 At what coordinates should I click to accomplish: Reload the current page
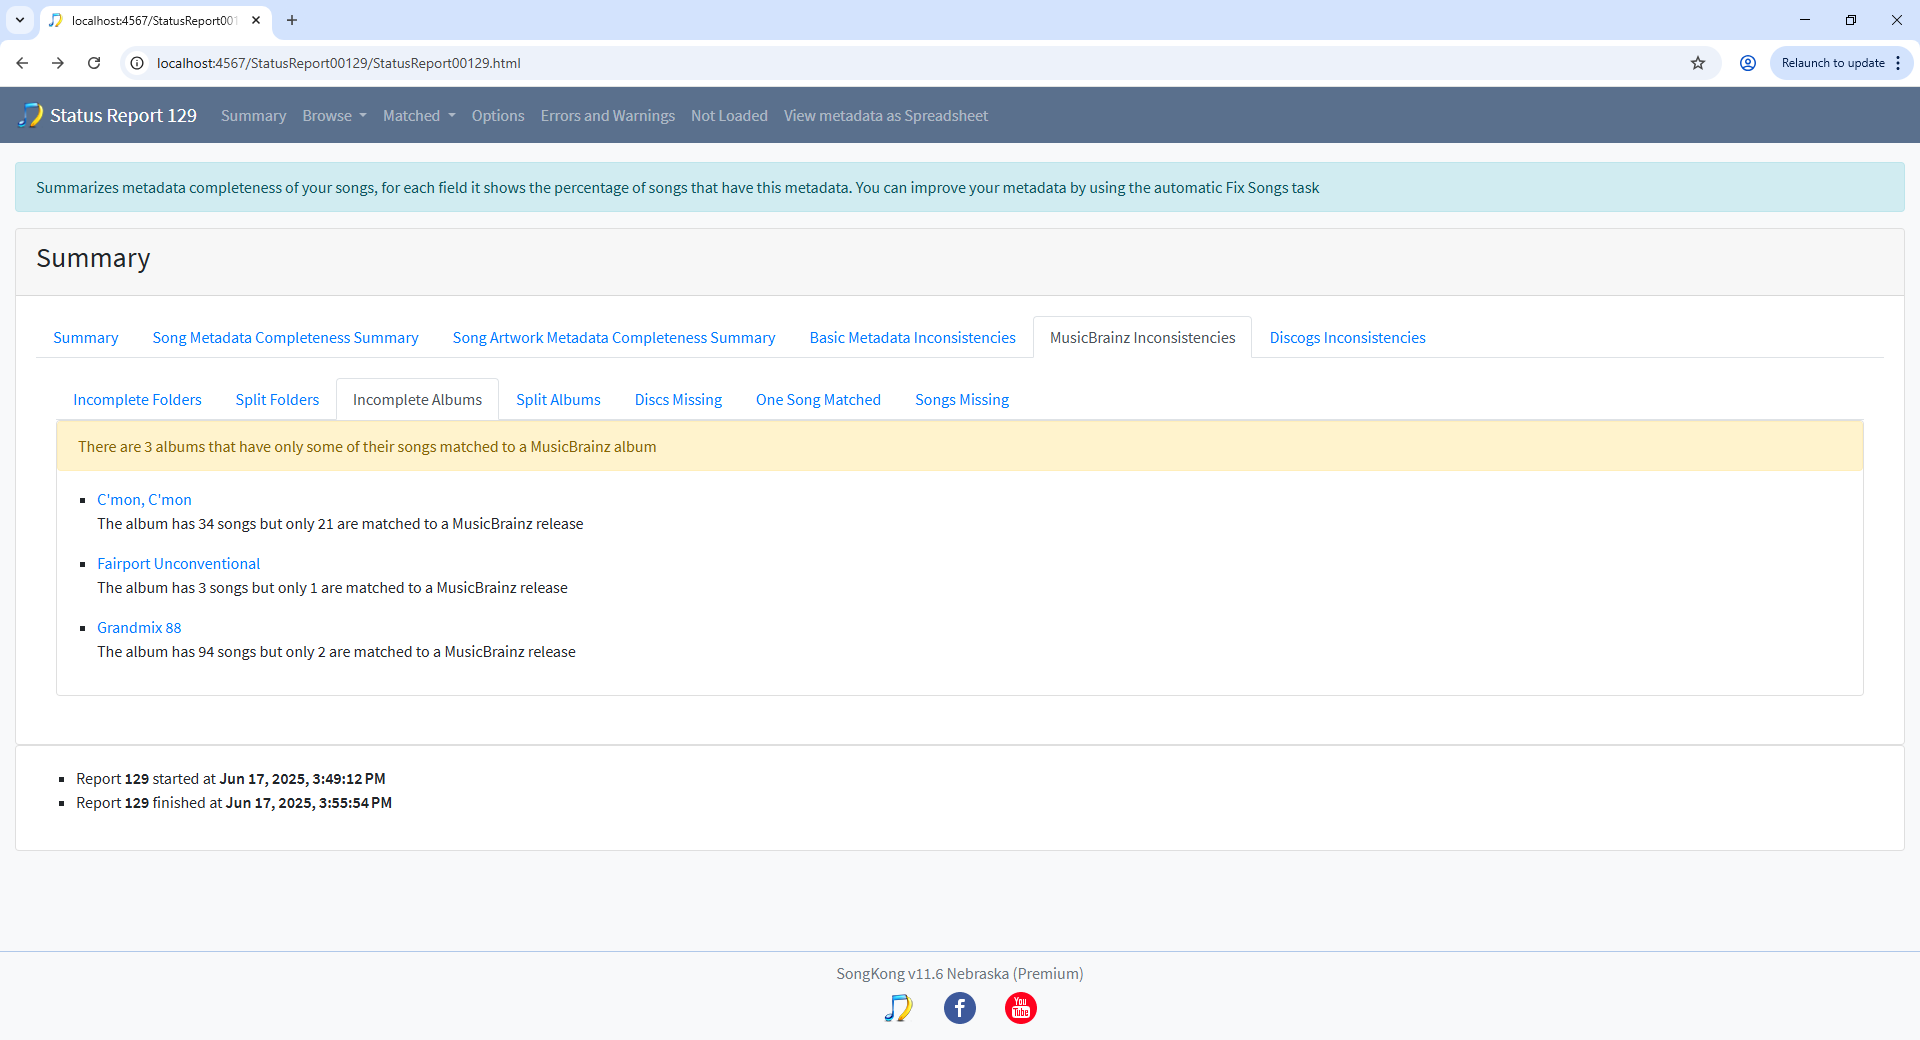click(x=94, y=63)
